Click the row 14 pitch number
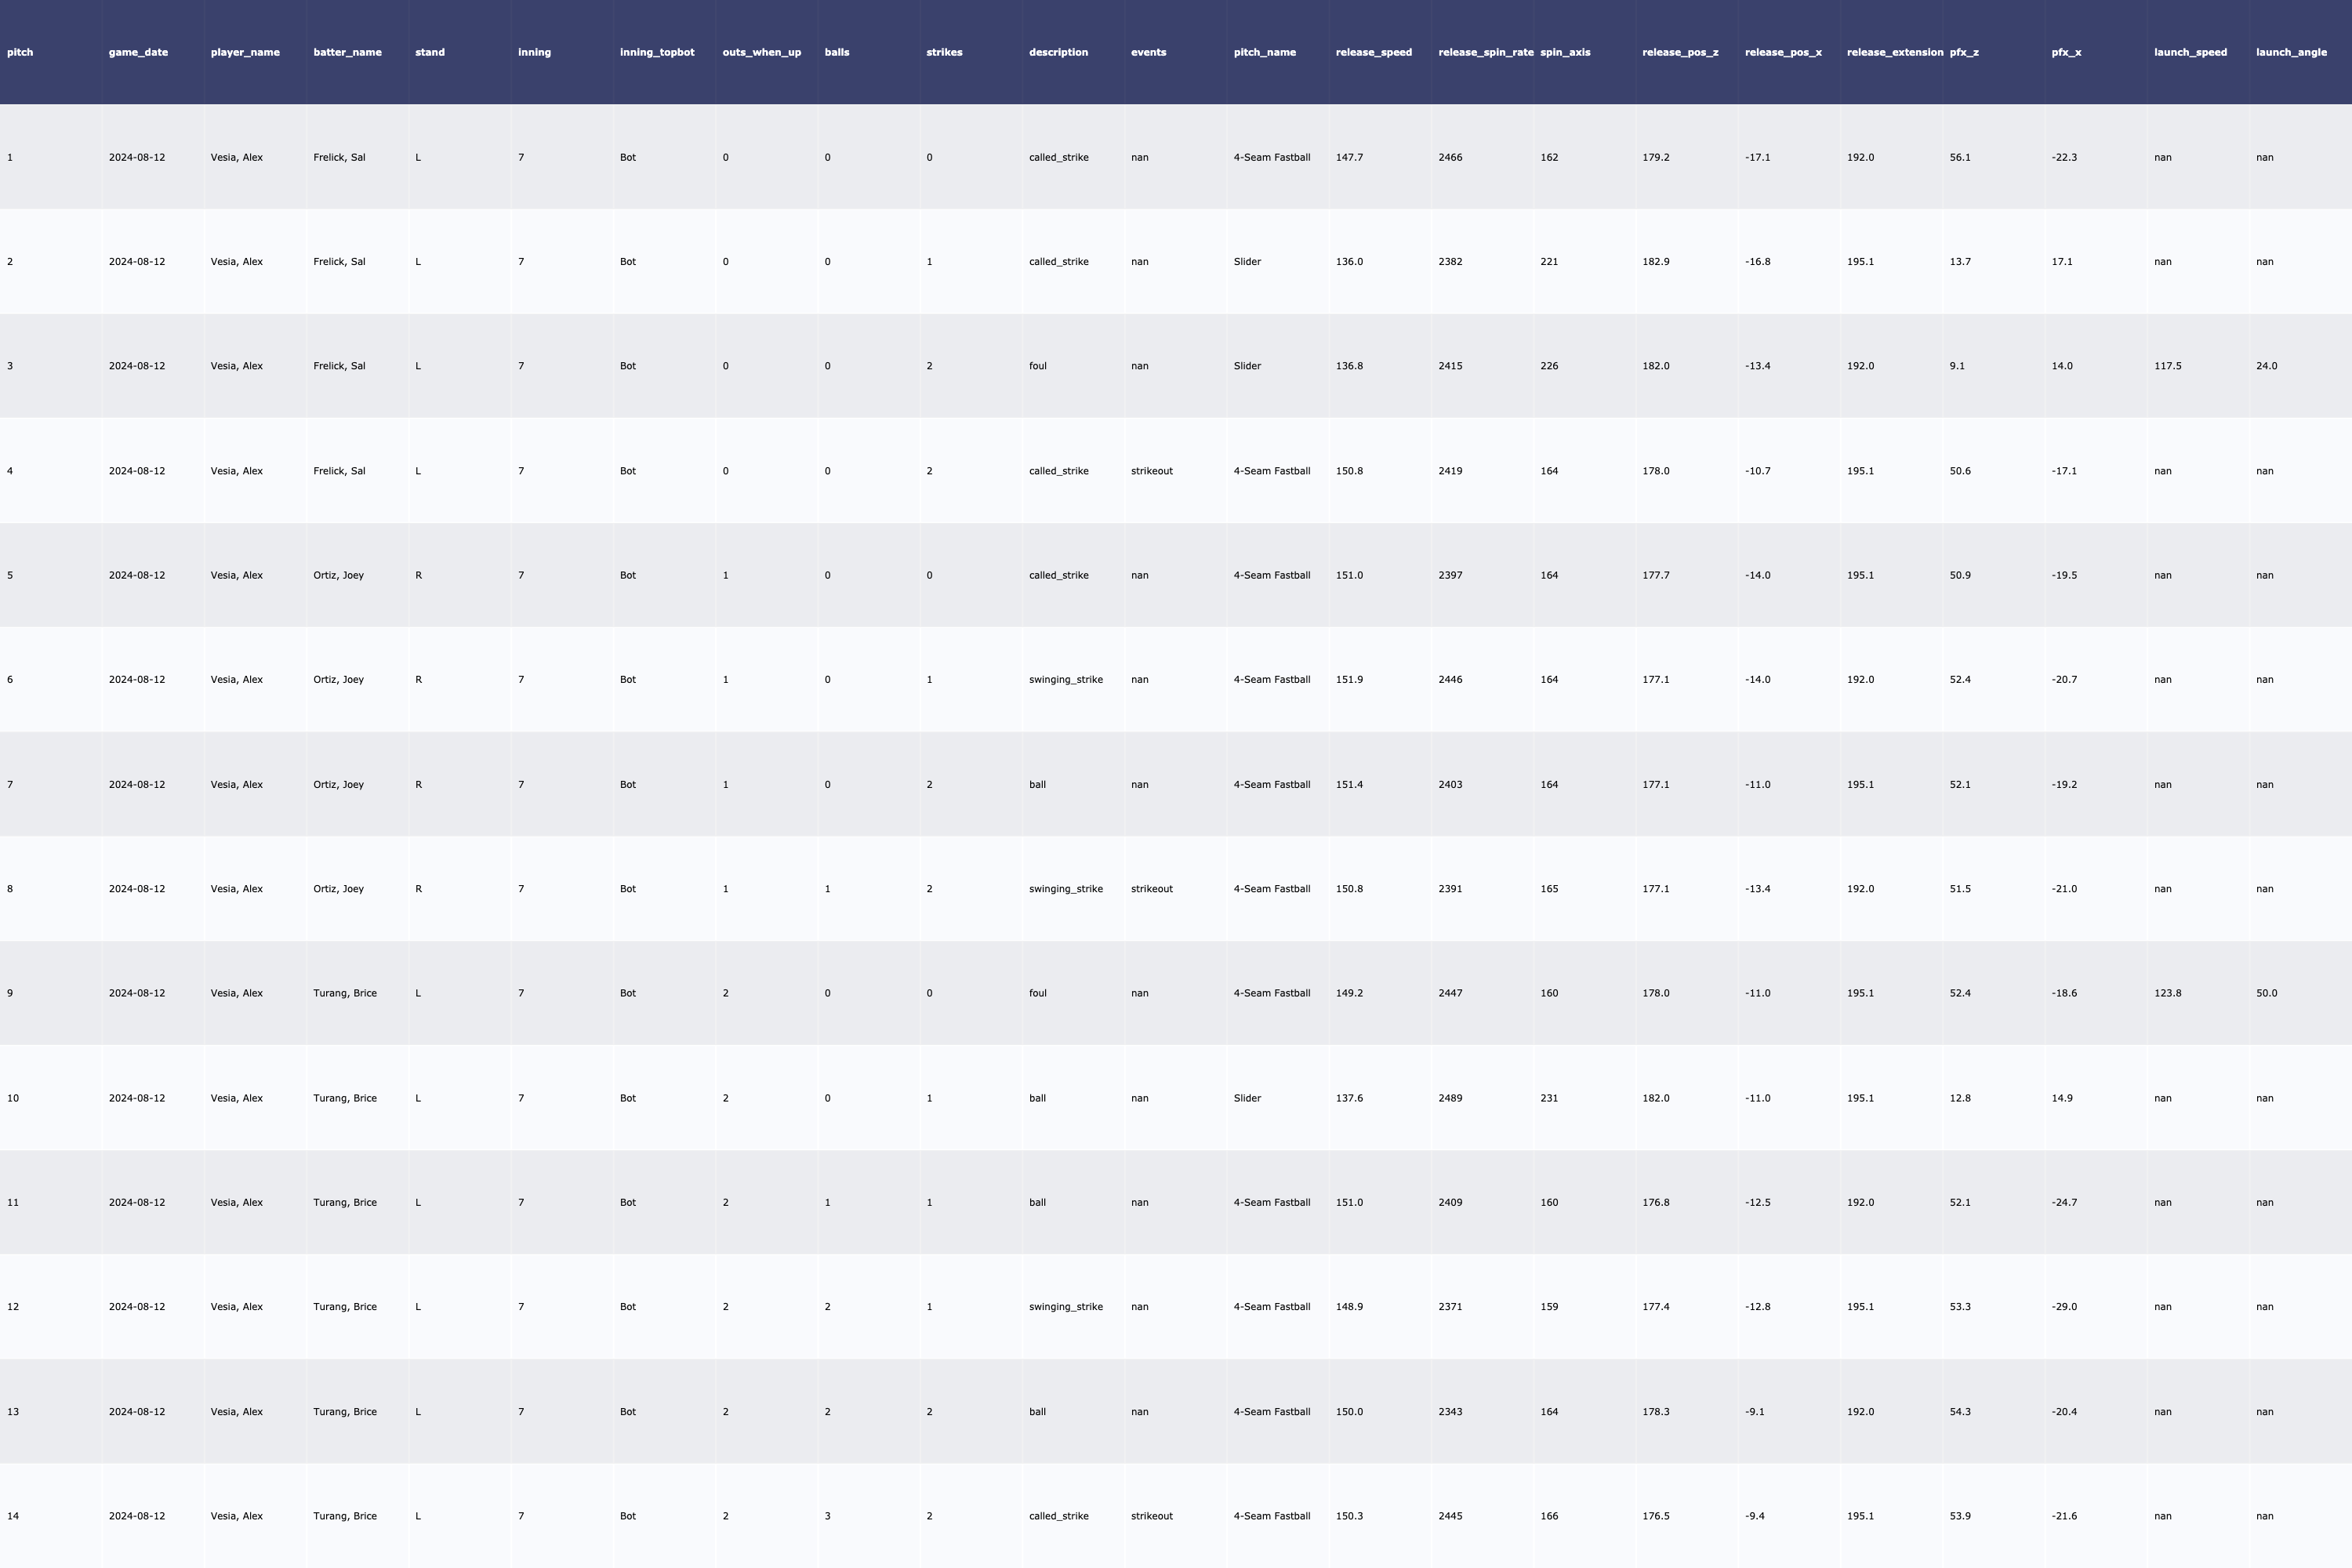This screenshot has height=1568, width=2352. click(13, 1516)
